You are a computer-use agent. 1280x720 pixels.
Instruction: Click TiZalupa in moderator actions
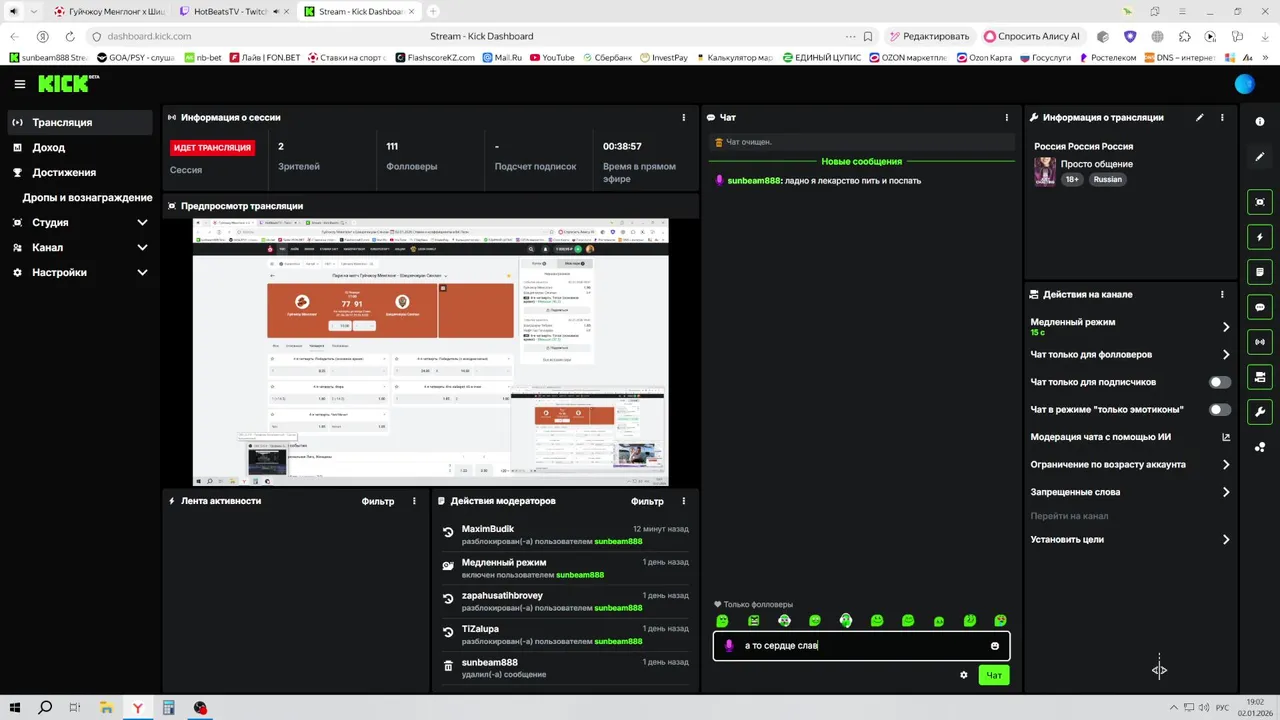point(480,629)
